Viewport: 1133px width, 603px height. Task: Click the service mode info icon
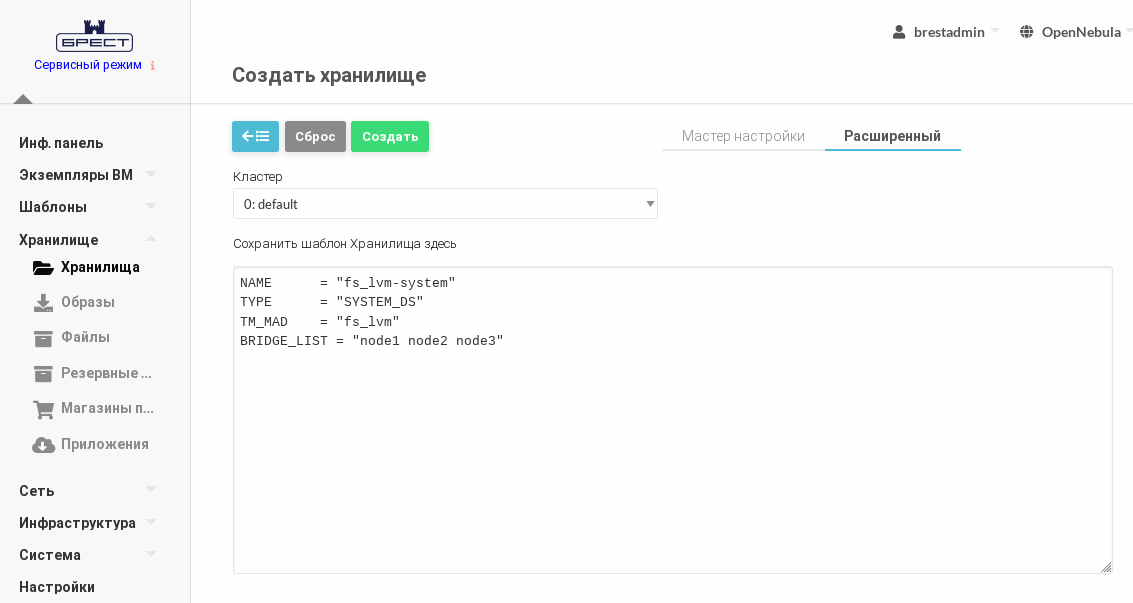tap(153, 66)
